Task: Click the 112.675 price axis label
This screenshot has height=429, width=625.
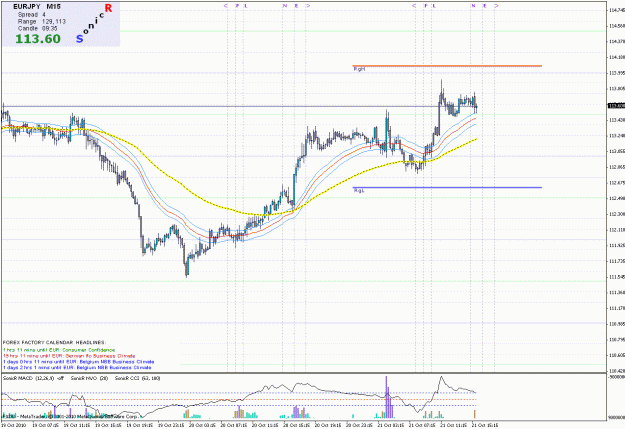Action: pyautogui.click(x=617, y=183)
